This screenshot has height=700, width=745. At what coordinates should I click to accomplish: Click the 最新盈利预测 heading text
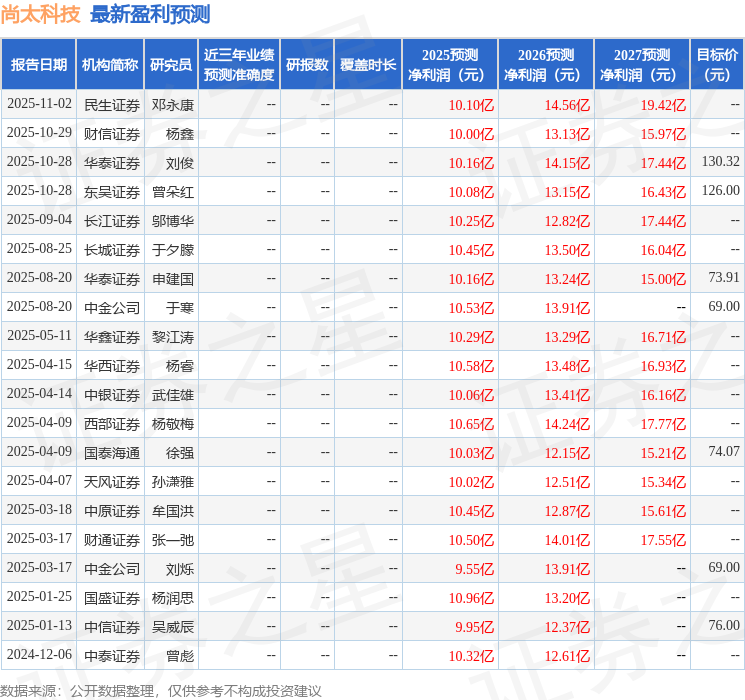(150, 15)
